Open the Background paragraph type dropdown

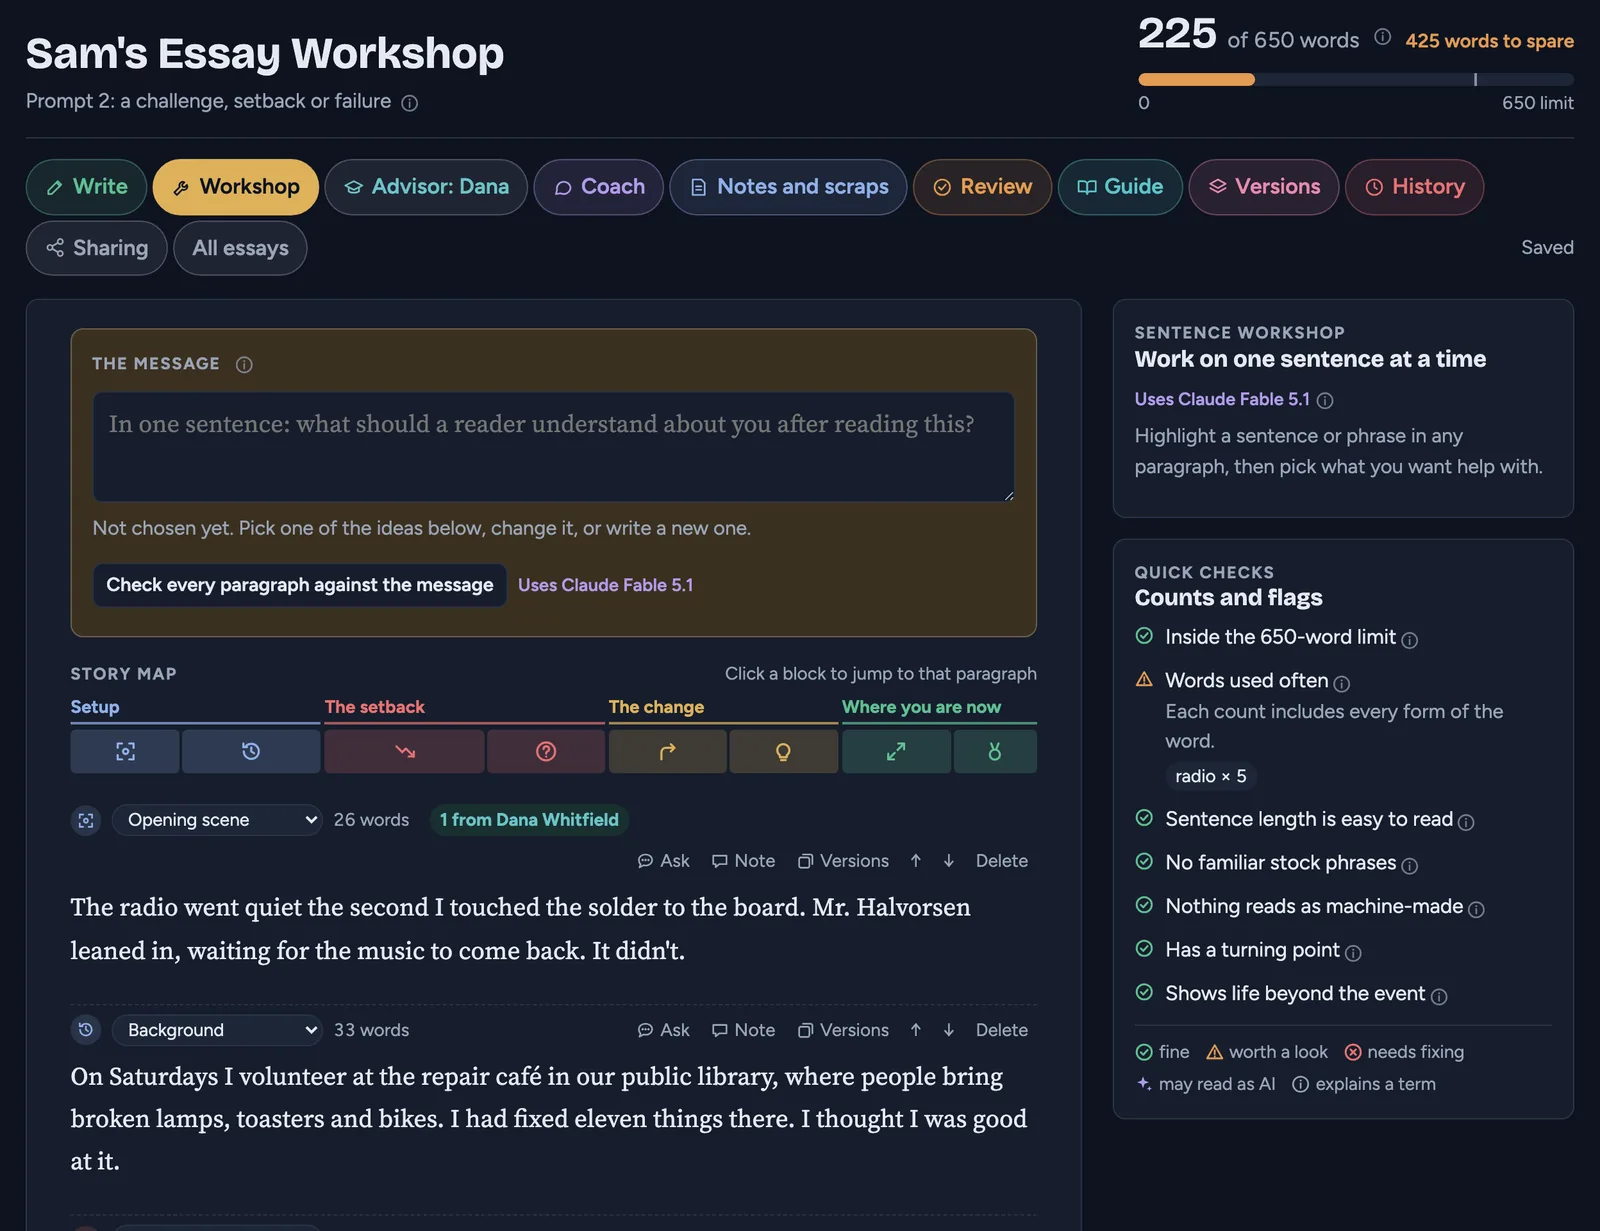[217, 1030]
